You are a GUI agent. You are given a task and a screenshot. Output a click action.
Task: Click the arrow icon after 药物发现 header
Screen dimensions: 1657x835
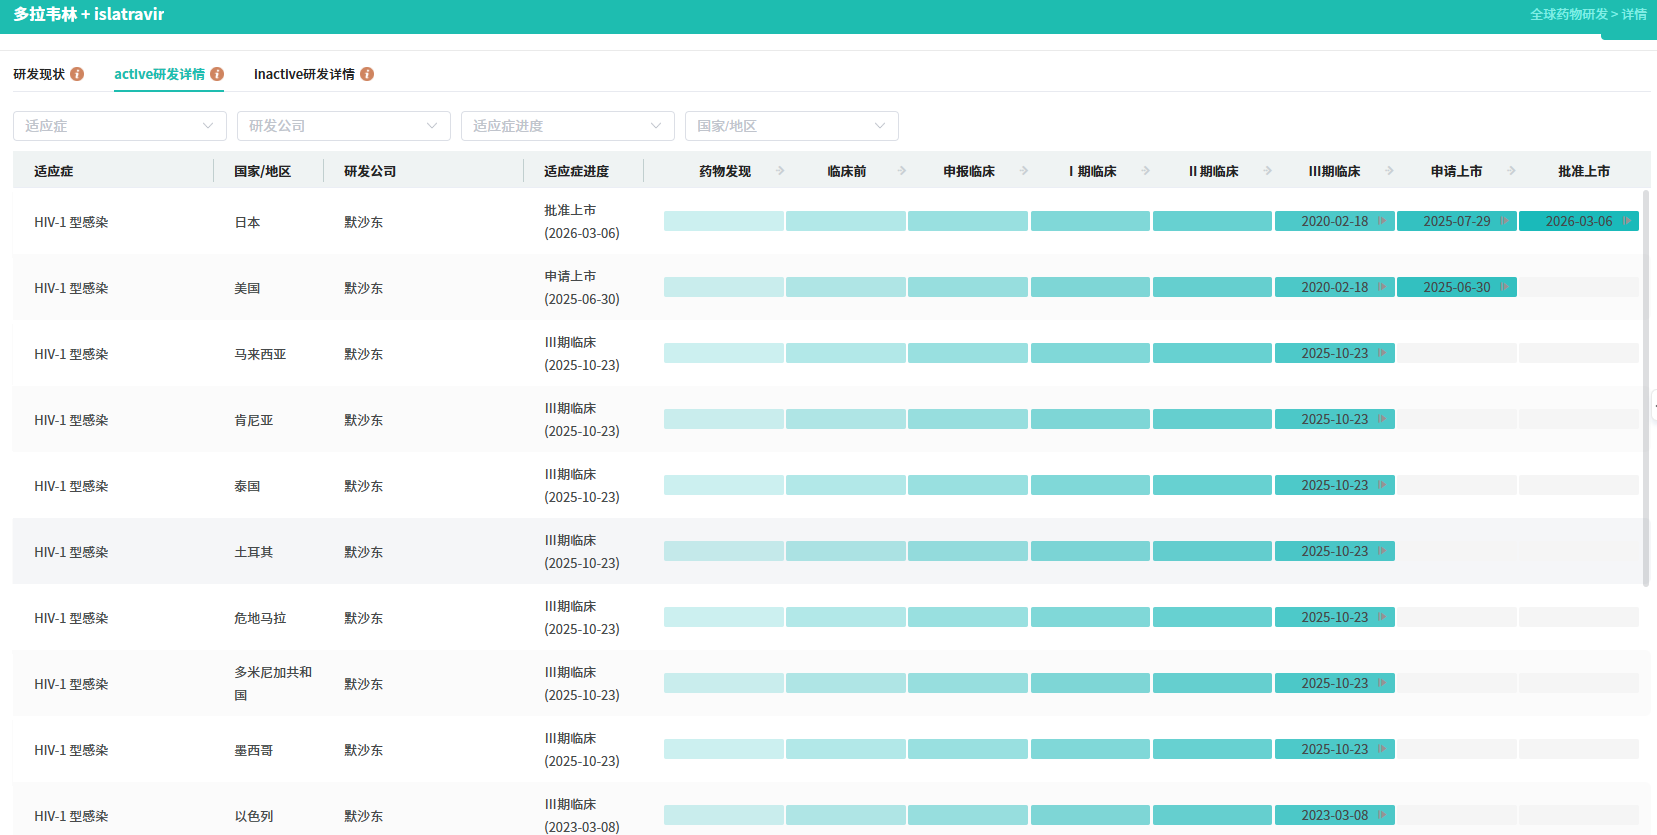780,171
